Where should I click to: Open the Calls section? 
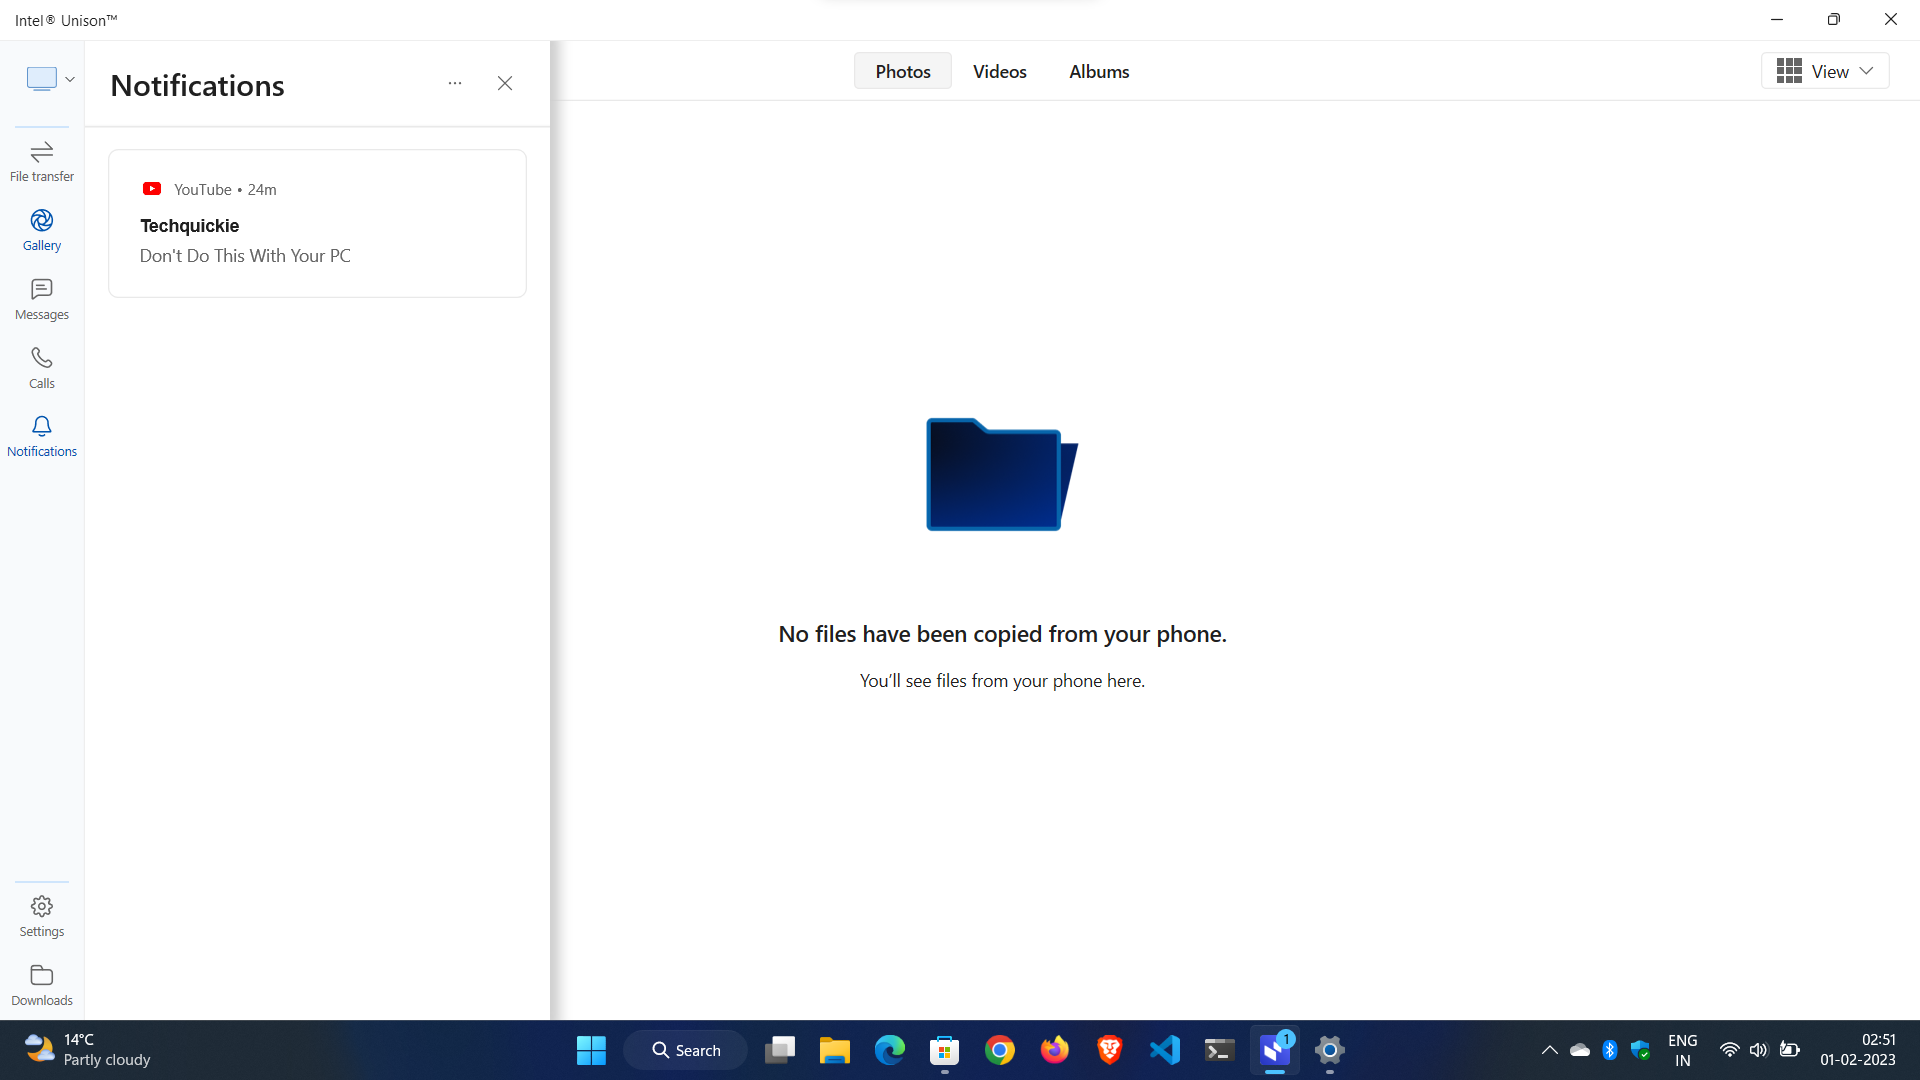pyautogui.click(x=41, y=368)
